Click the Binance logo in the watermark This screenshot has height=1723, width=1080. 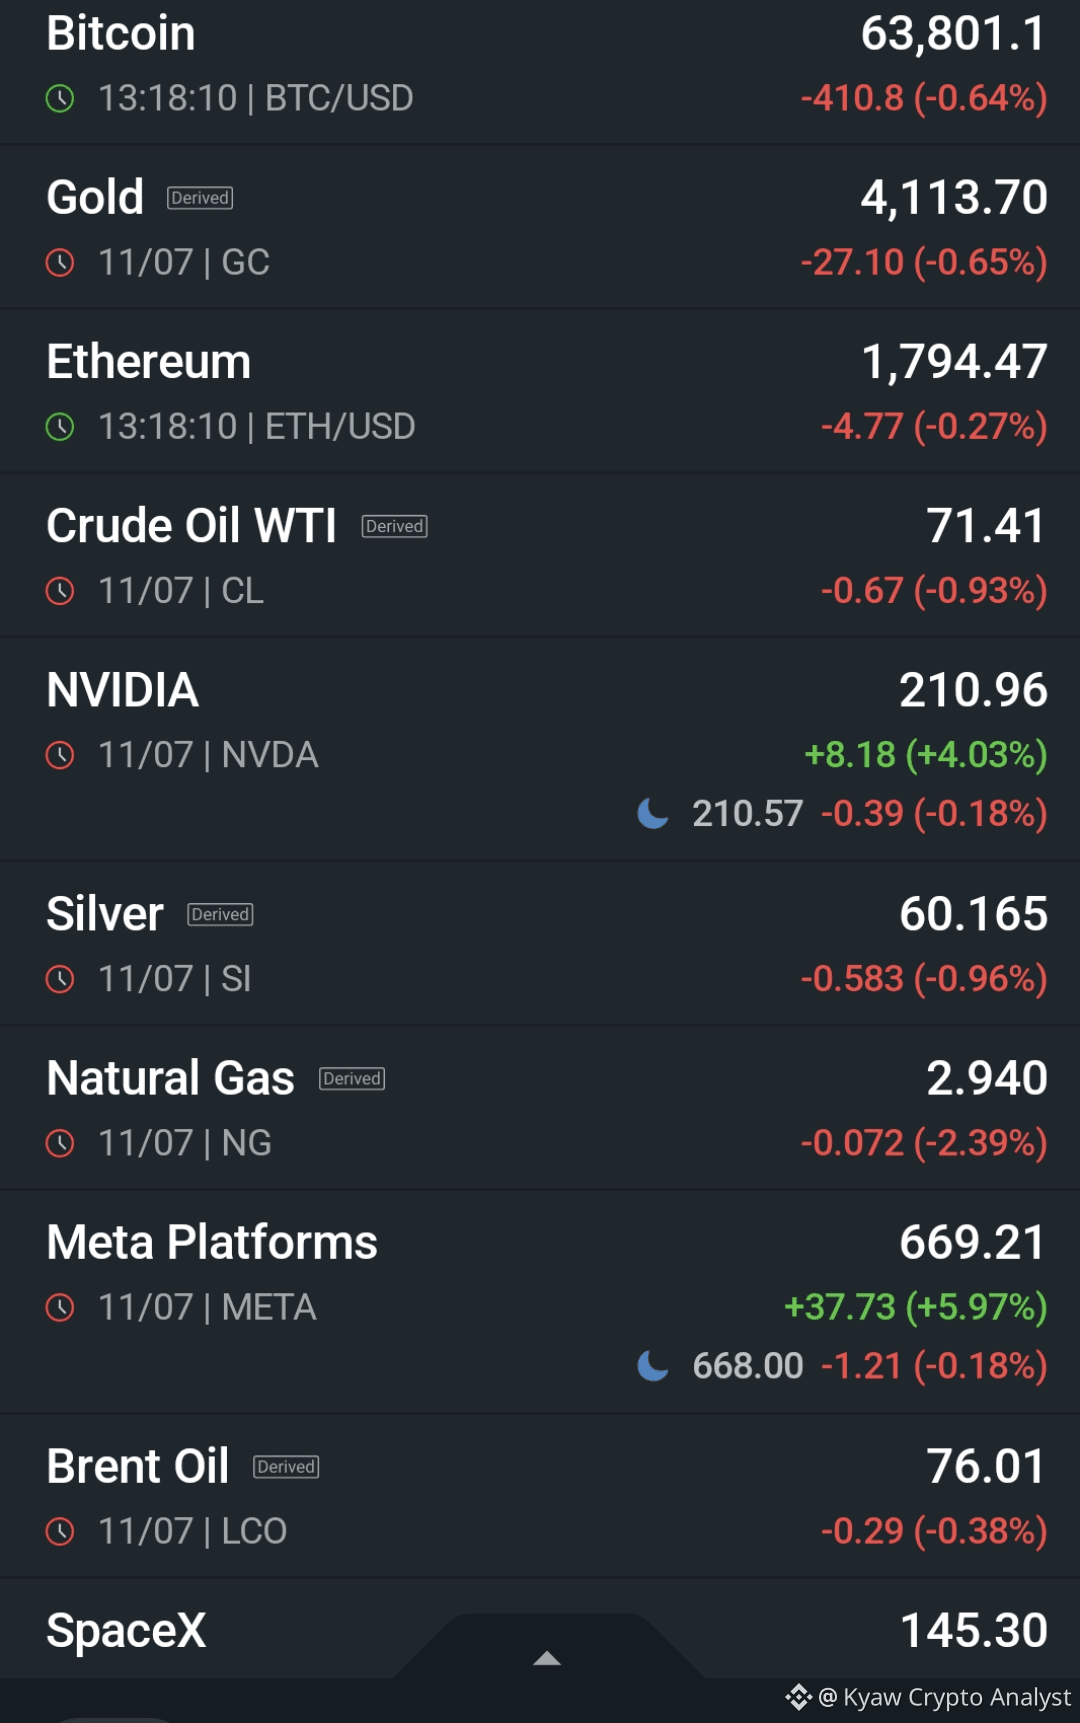[x=798, y=1697]
